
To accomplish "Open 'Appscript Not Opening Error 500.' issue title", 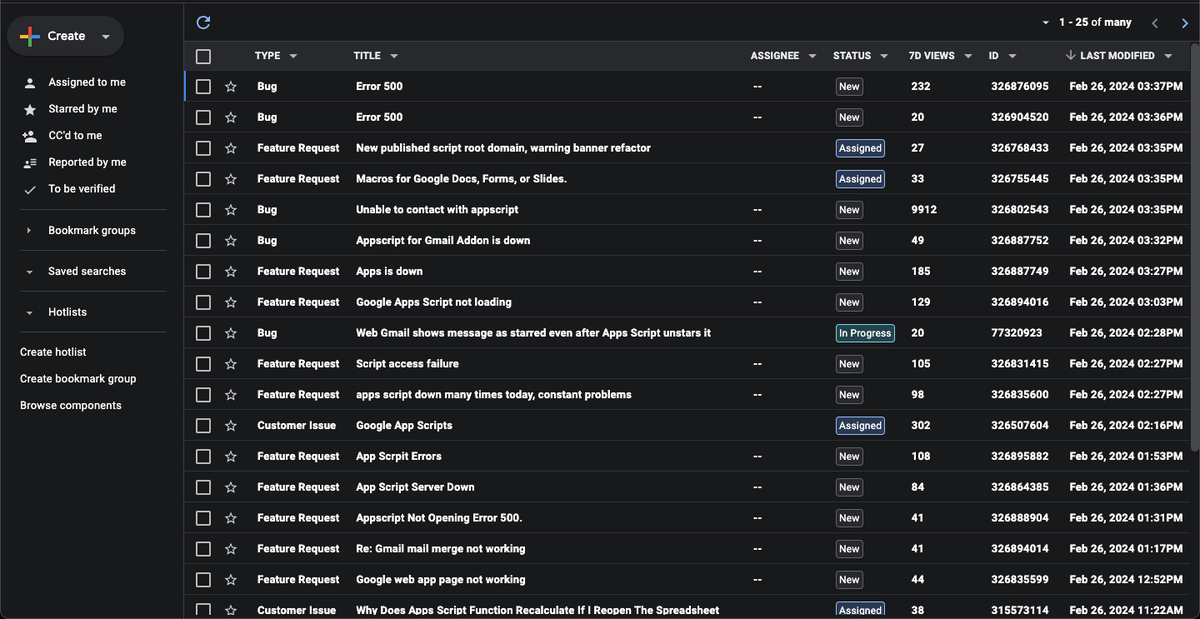I will (439, 518).
